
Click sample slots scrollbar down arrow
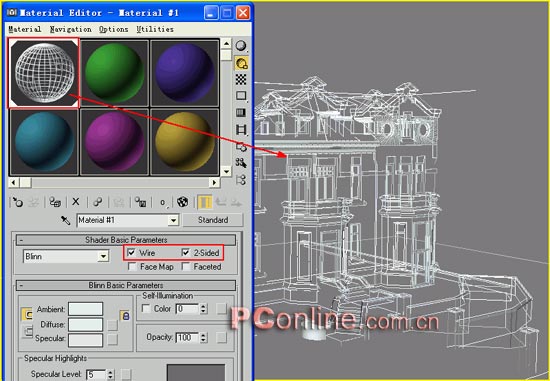pos(226,172)
